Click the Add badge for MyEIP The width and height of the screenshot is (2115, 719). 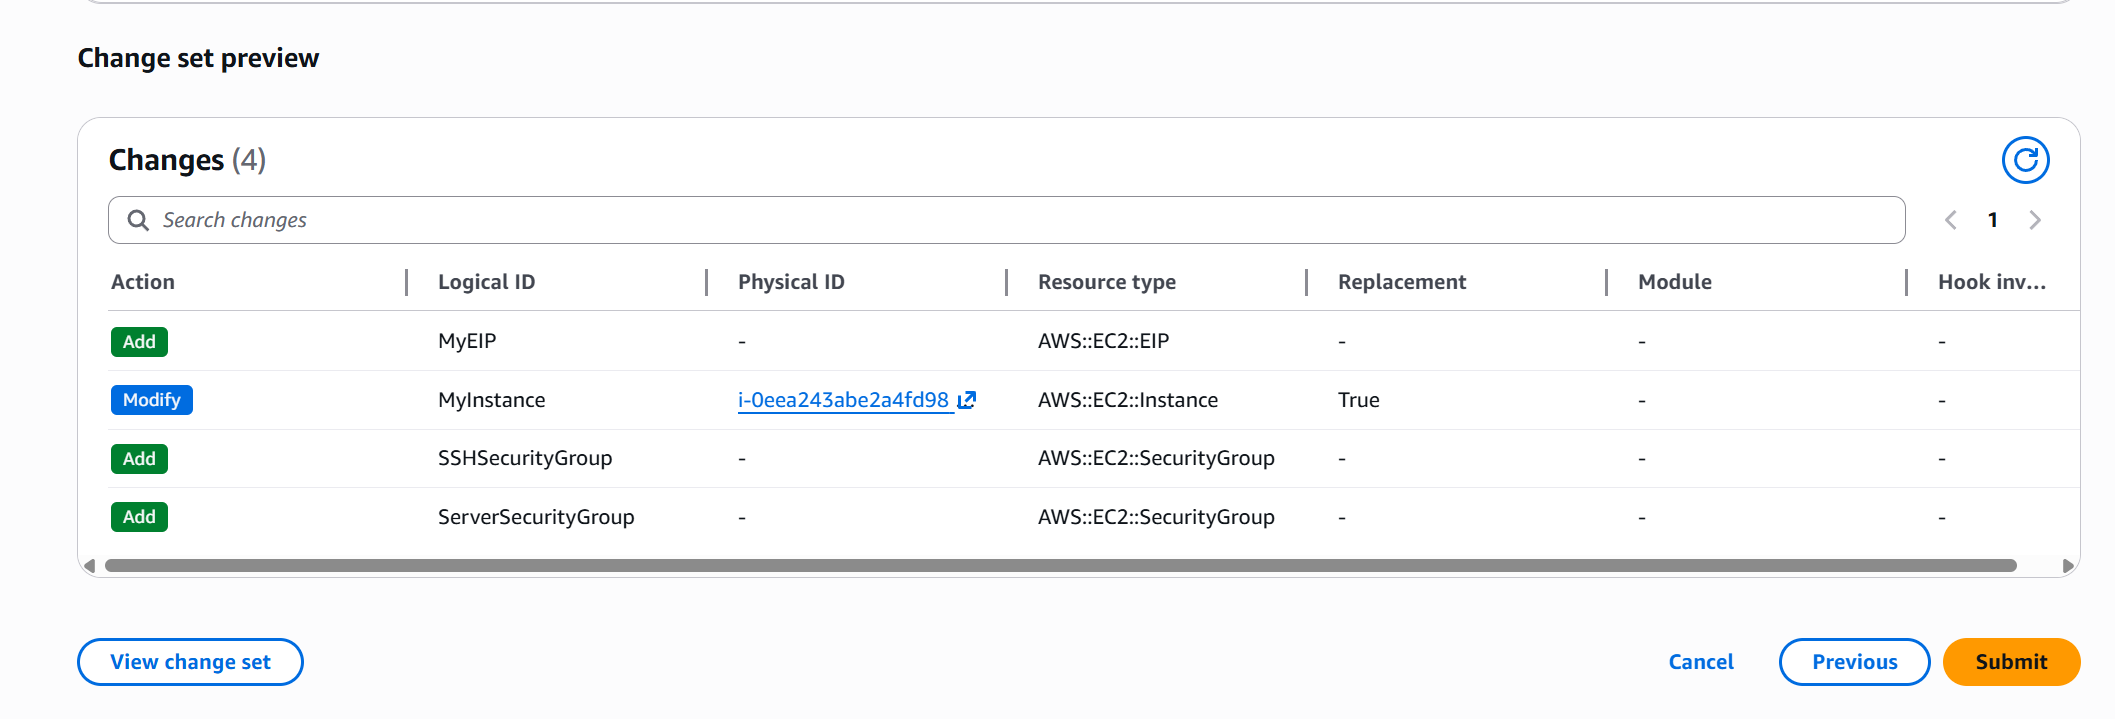click(139, 342)
